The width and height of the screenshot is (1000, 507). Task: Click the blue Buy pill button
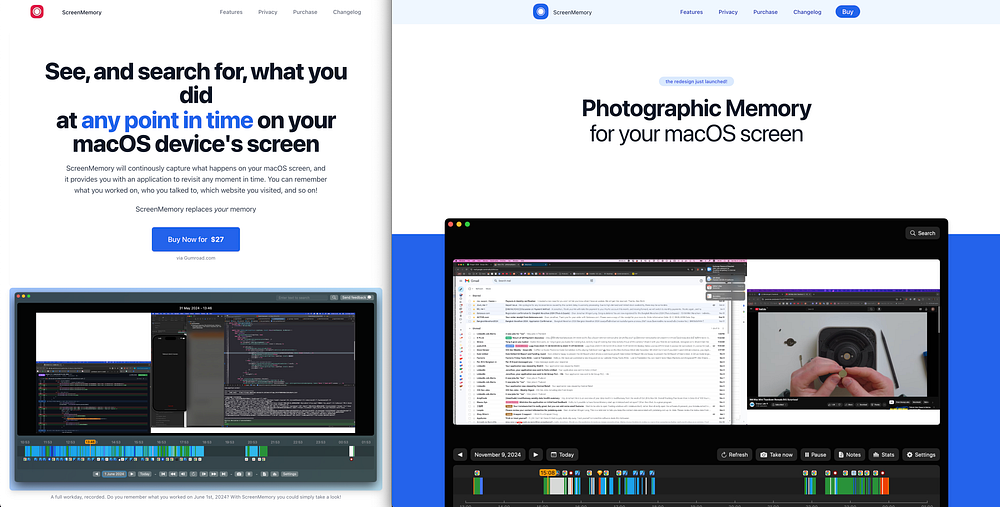(x=848, y=11)
